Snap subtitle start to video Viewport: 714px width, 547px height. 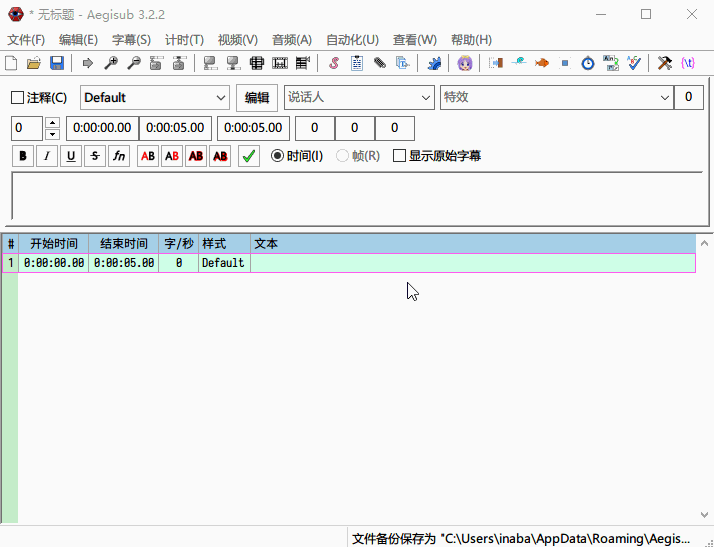[x=210, y=63]
